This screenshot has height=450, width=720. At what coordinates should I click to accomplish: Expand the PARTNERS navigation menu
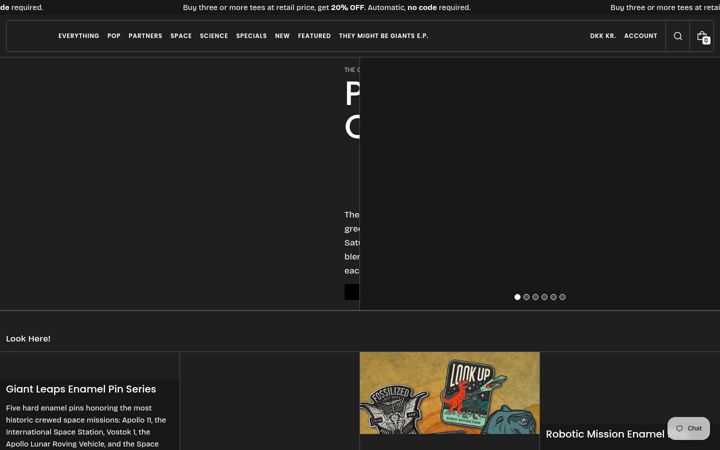click(x=145, y=36)
